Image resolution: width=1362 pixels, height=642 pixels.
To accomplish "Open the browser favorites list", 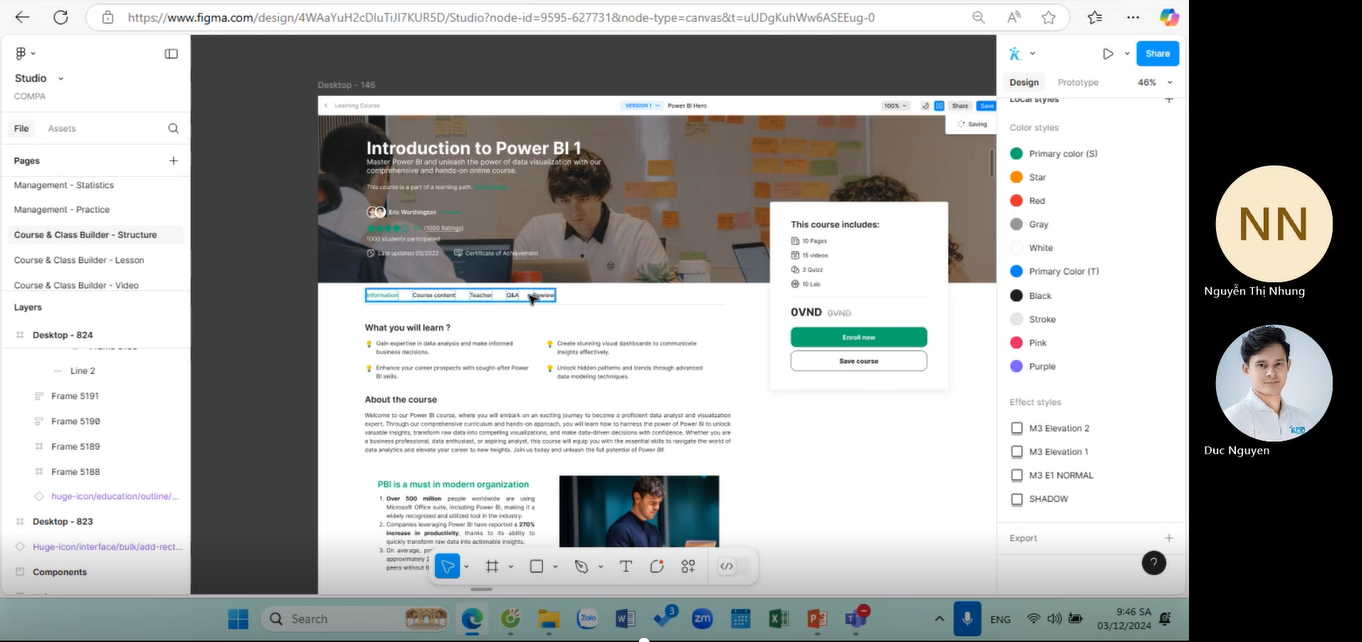I will tap(1095, 17).
